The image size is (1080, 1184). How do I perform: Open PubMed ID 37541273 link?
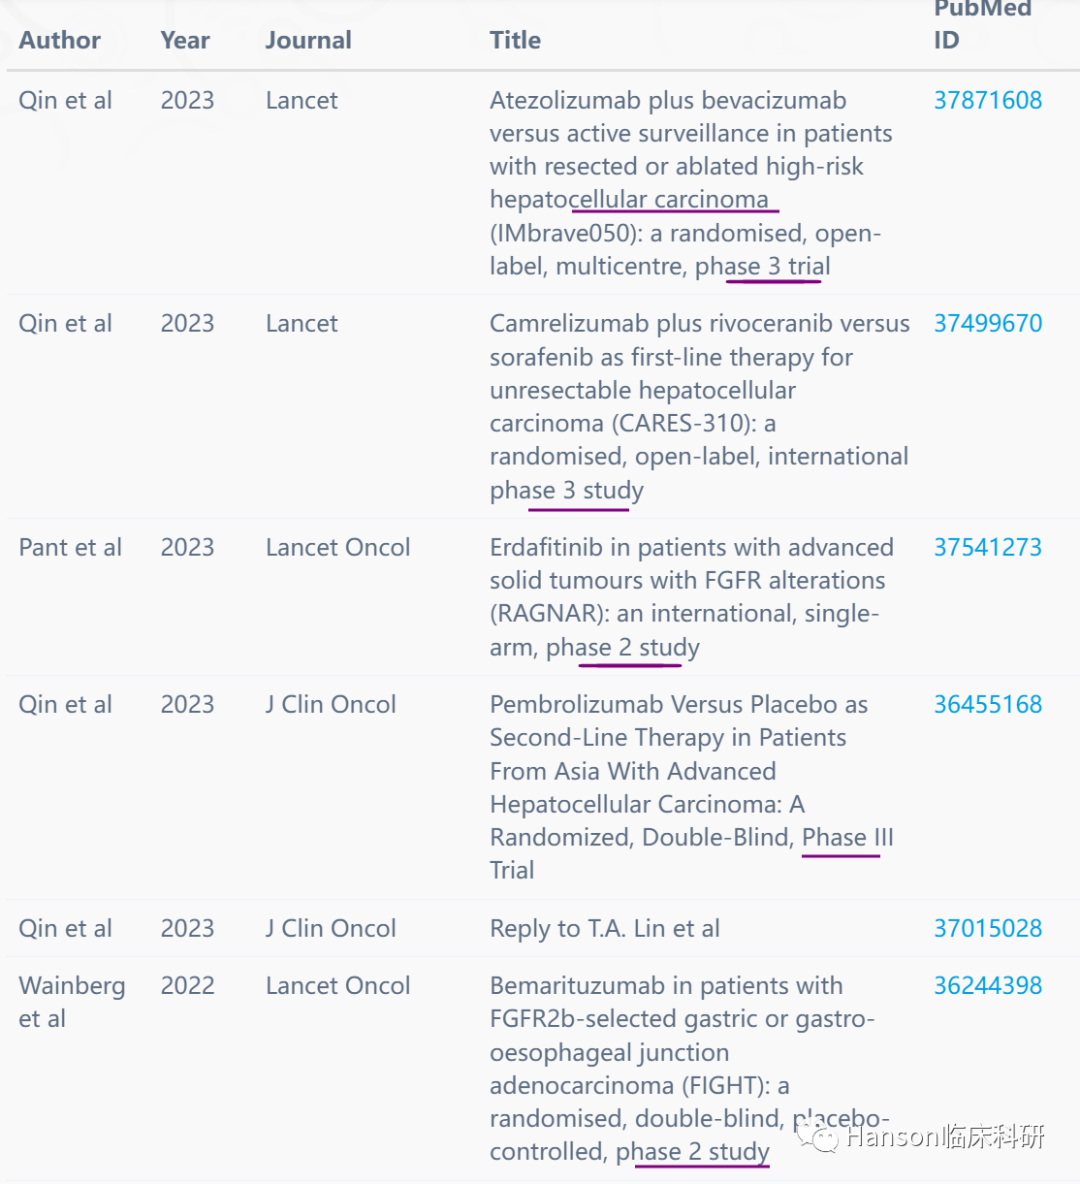(987, 547)
